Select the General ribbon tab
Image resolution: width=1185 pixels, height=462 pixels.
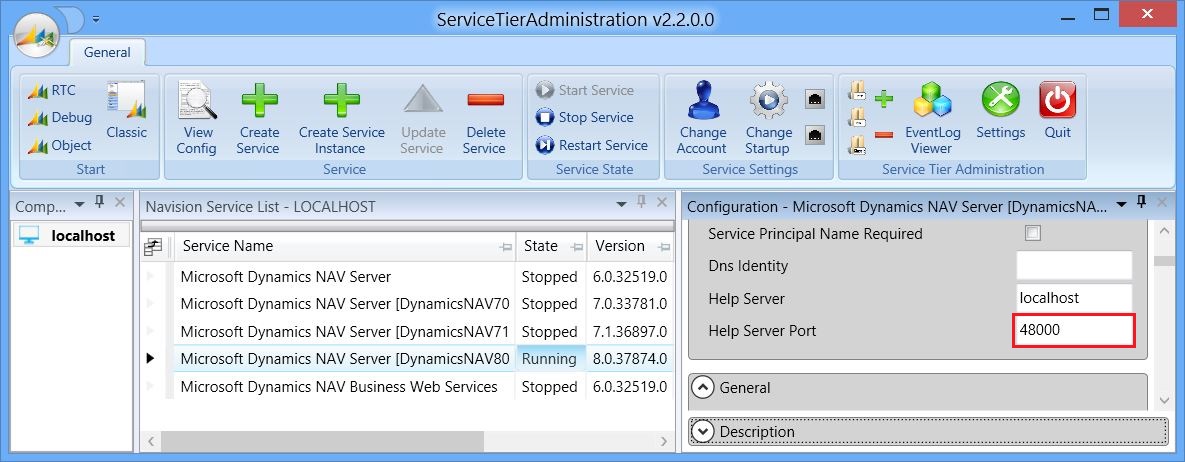click(x=107, y=52)
